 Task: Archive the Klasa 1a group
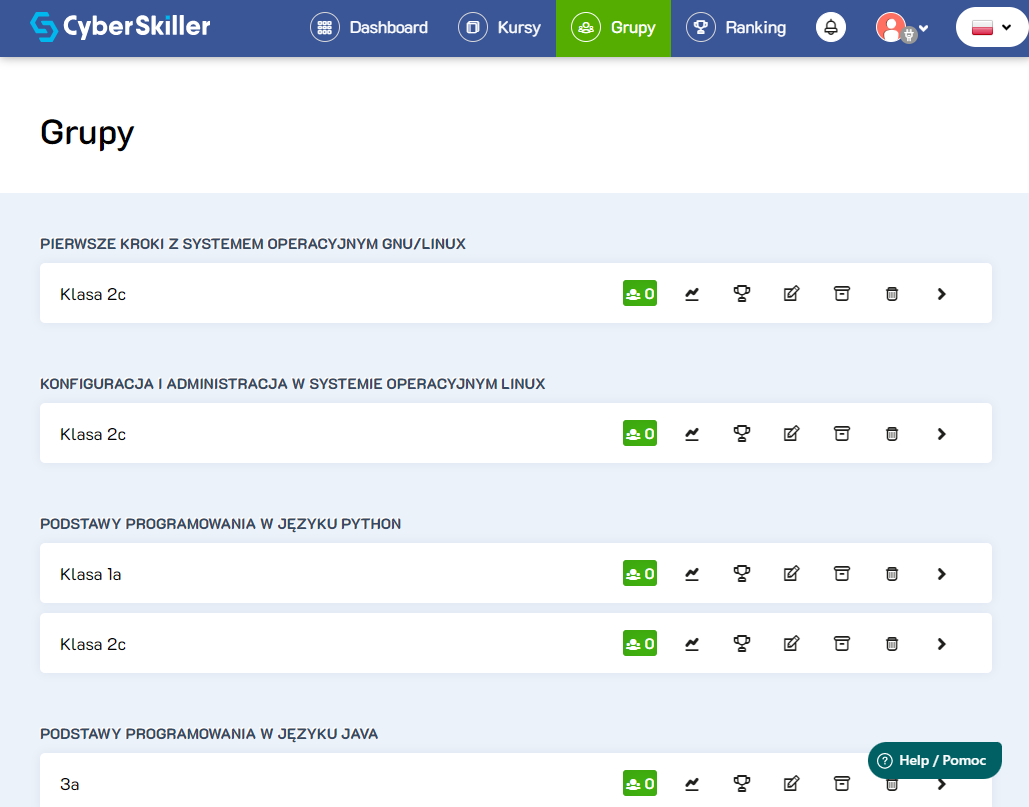[842, 574]
